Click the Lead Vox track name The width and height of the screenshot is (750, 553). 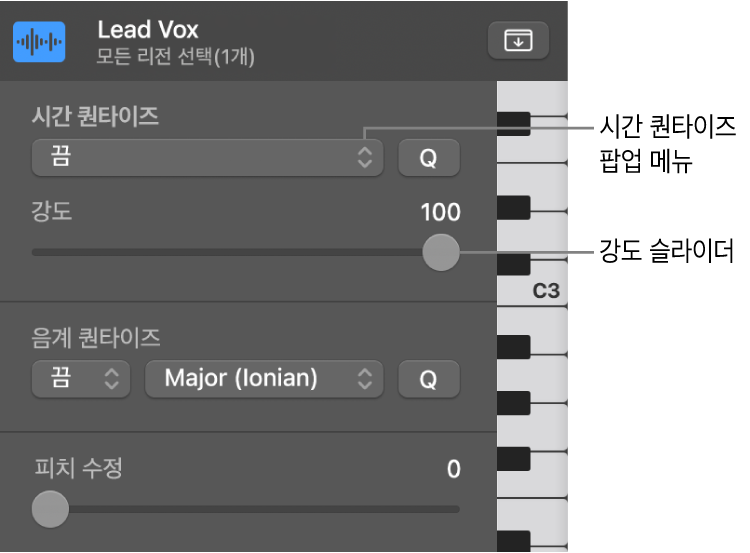point(148,30)
